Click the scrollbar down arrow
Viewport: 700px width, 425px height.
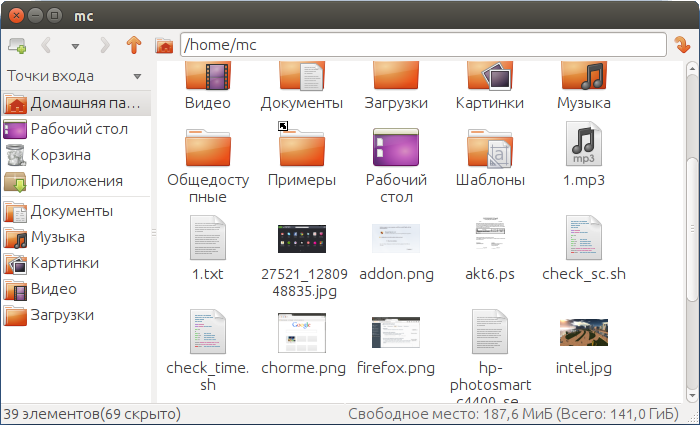[692, 395]
